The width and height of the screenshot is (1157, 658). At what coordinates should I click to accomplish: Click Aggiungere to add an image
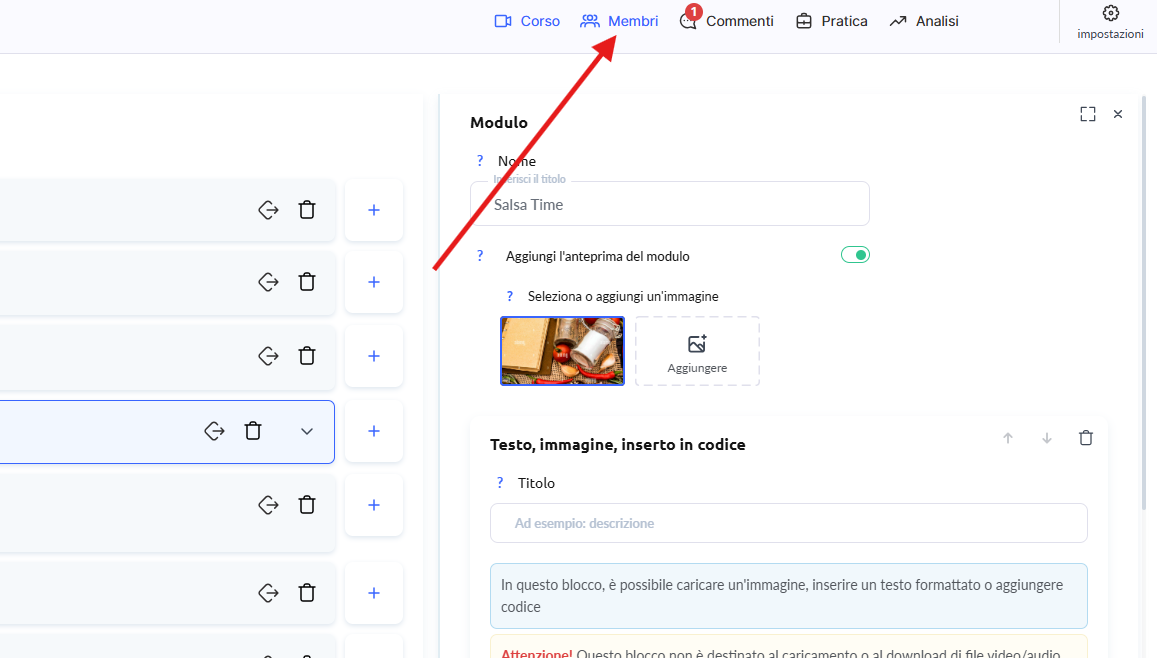coord(697,351)
